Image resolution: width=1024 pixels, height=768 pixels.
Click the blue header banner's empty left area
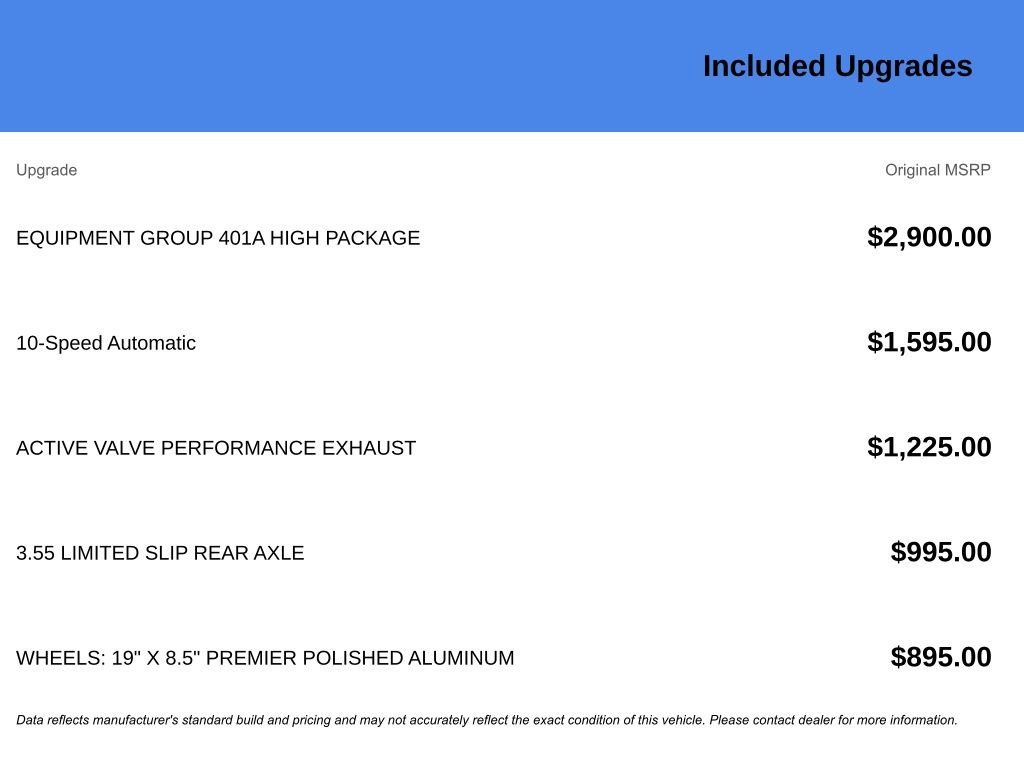click(x=300, y=66)
